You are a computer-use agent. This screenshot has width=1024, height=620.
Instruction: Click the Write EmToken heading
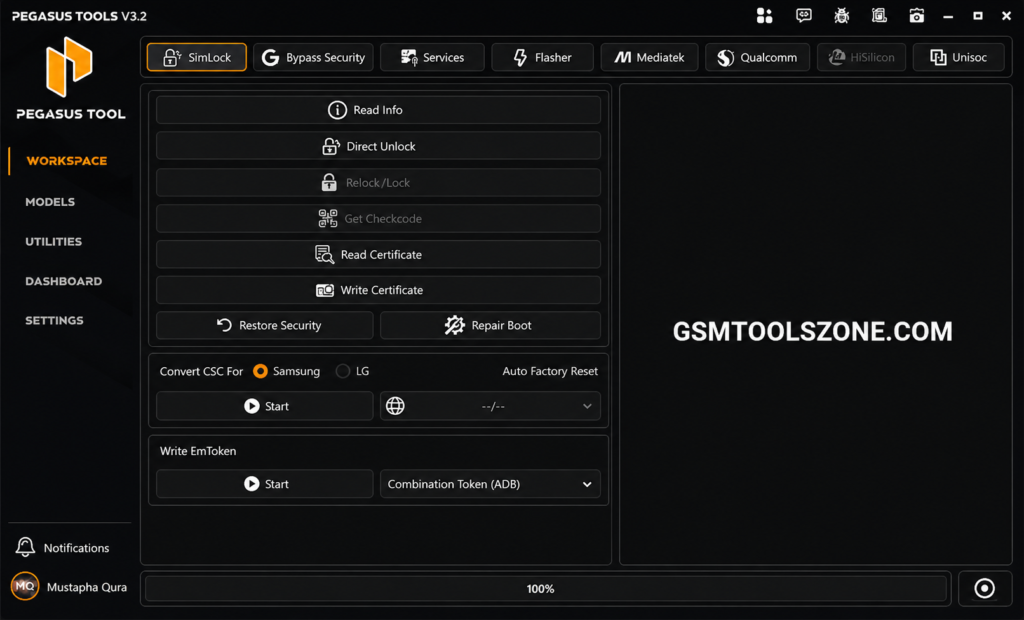click(x=198, y=451)
